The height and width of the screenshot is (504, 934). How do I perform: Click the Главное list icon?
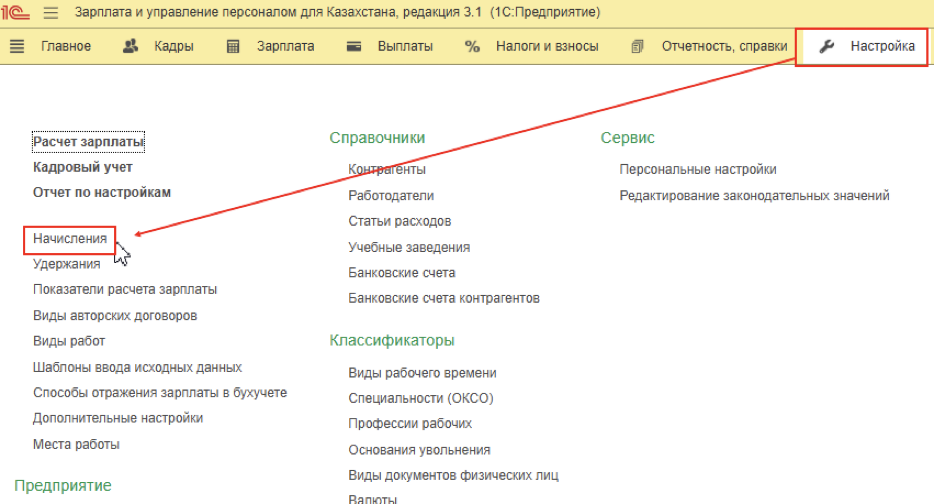tap(17, 46)
